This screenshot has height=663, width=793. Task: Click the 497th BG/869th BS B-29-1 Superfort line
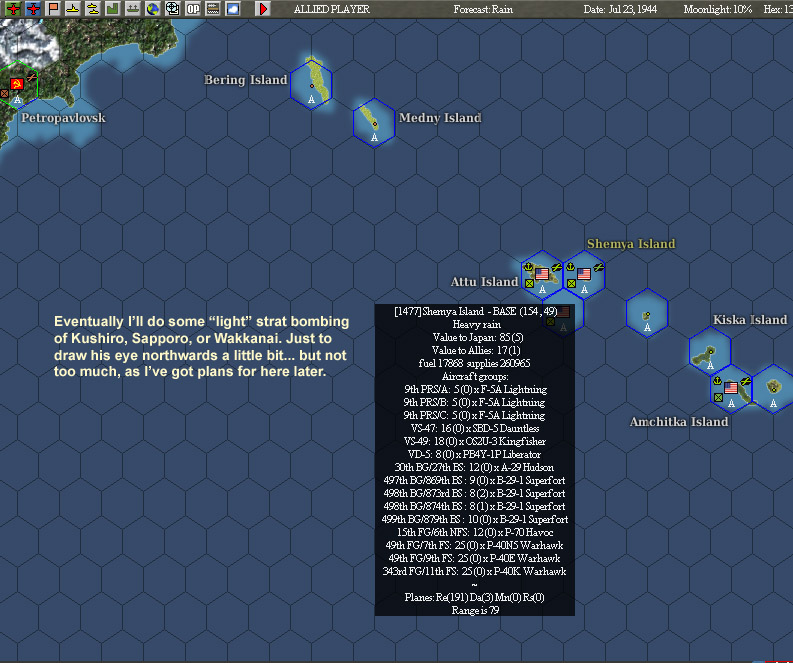(474, 480)
